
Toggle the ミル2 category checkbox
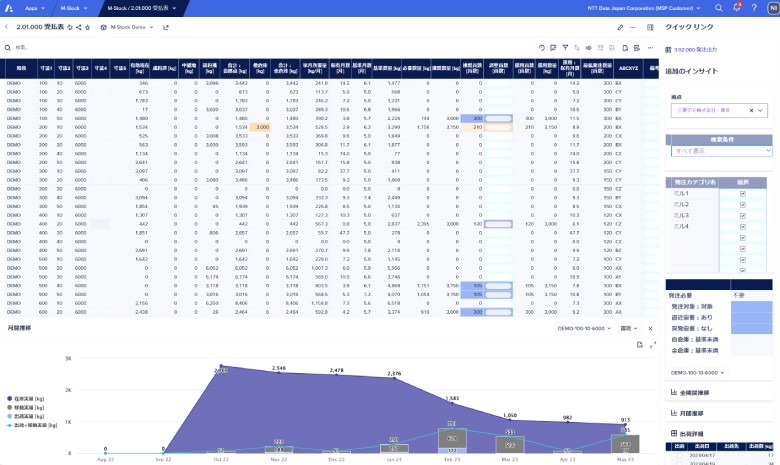pos(741,204)
